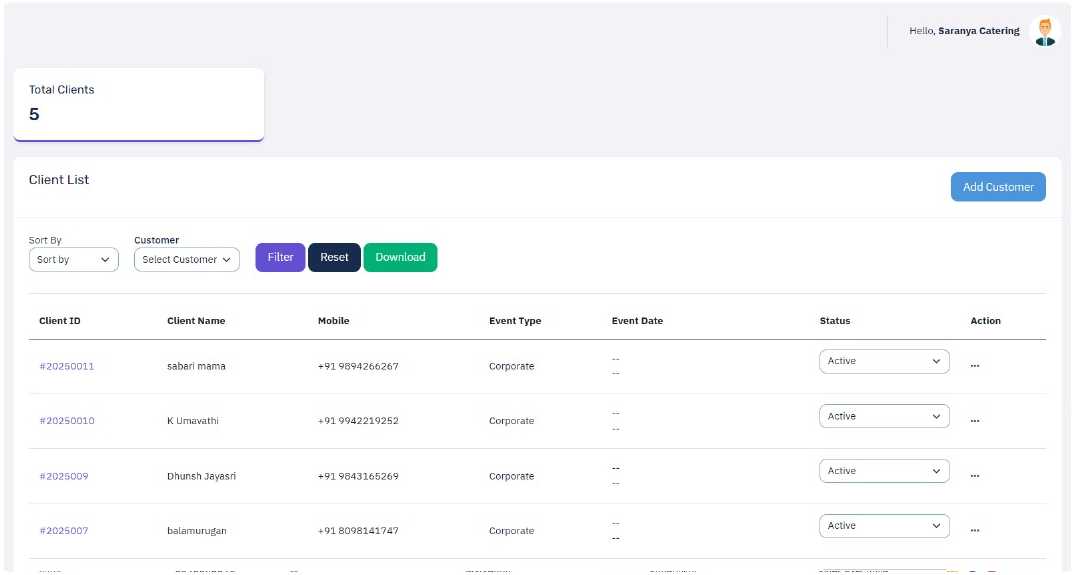1075x575 pixels.
Task: Click Corporate event type for balamurugan
Action: click(x=511, y=530)
